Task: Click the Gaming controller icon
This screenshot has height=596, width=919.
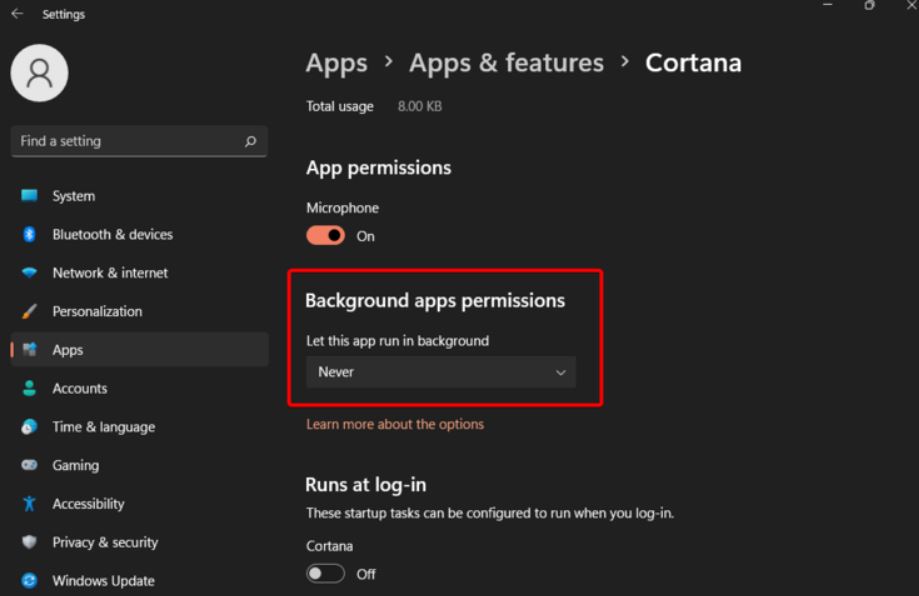Action: click(x=29, y=465)
